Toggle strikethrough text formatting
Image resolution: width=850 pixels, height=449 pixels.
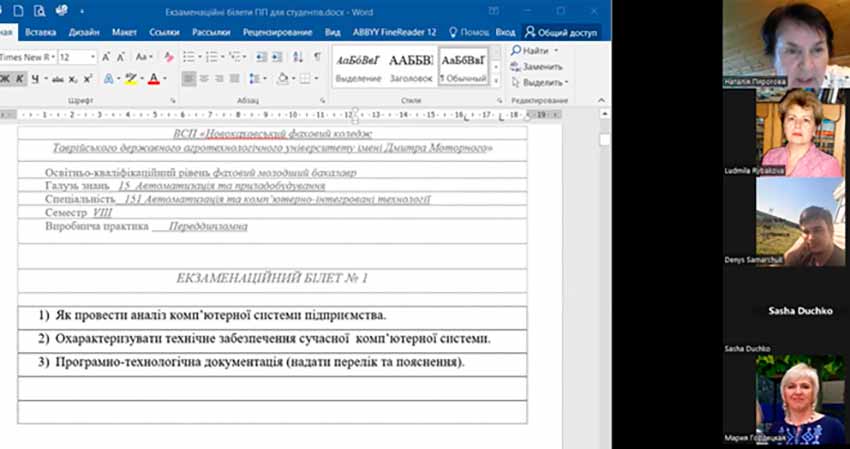point(57,79)
